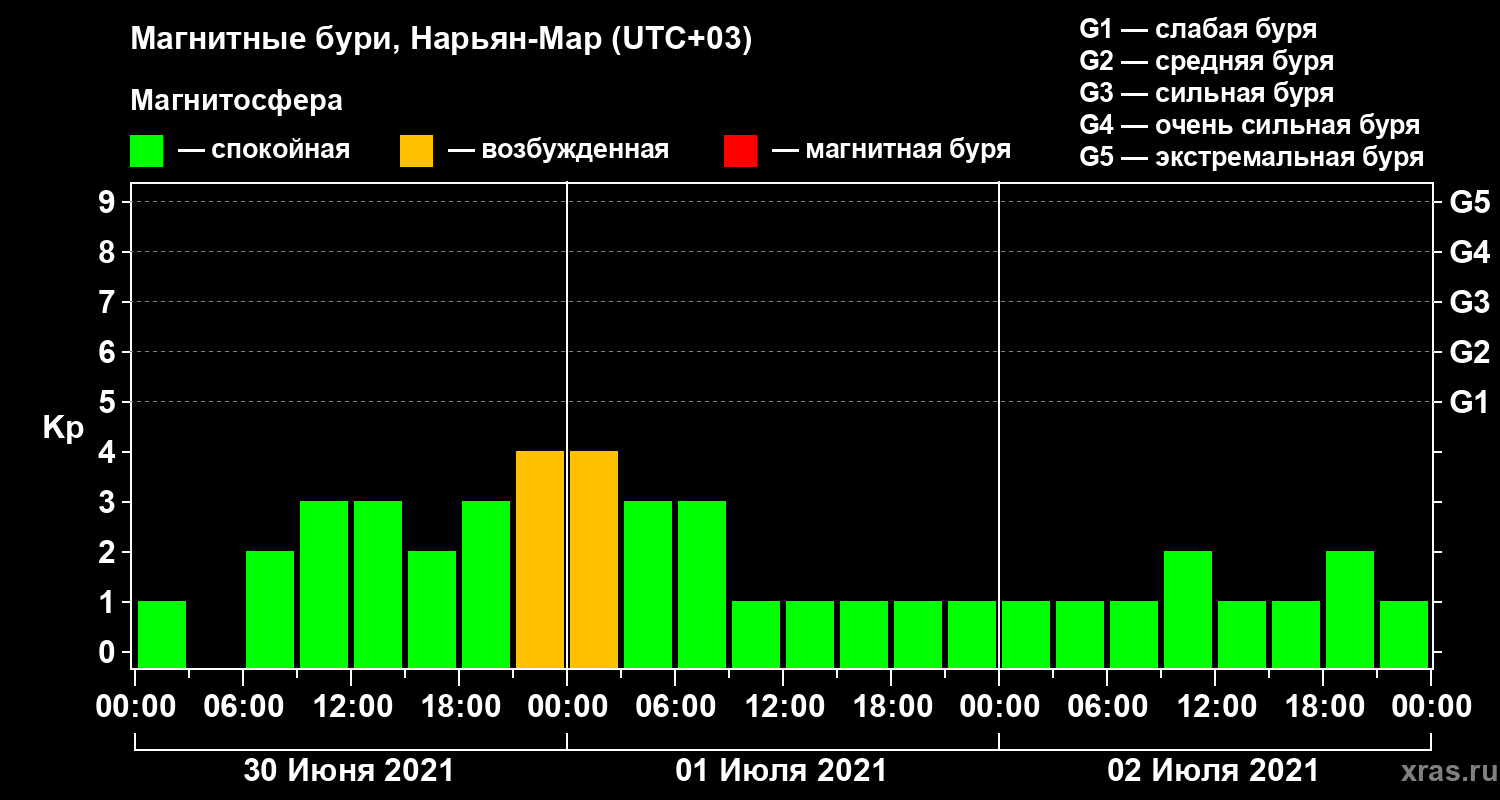Click the "02 Июля 2021" date label
Image resolution: width=1500 pixels, height=800 pixels.
point(1213,770)
